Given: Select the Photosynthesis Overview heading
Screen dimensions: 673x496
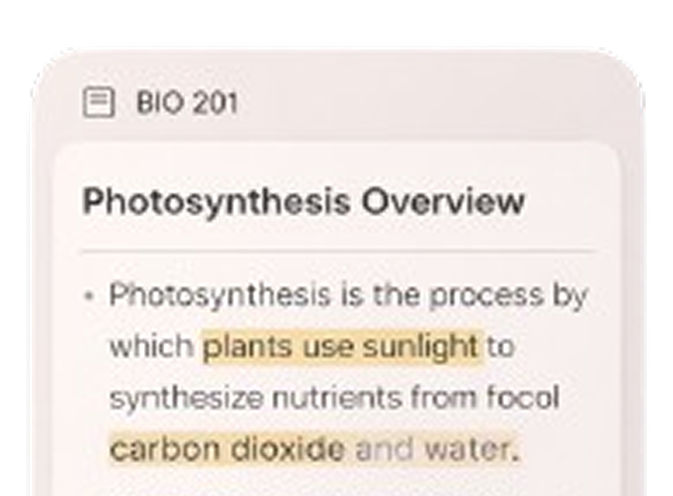Looking at the screenshot, I should pos(302,201).
